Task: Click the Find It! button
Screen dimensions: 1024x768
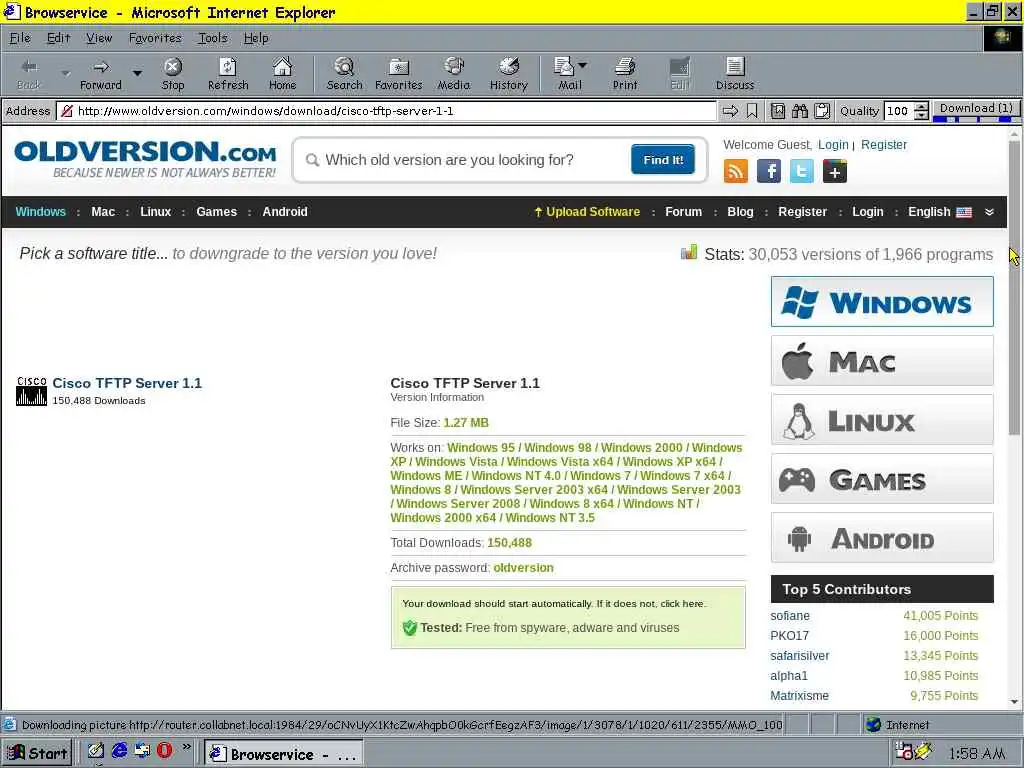Action: (663, 160)
